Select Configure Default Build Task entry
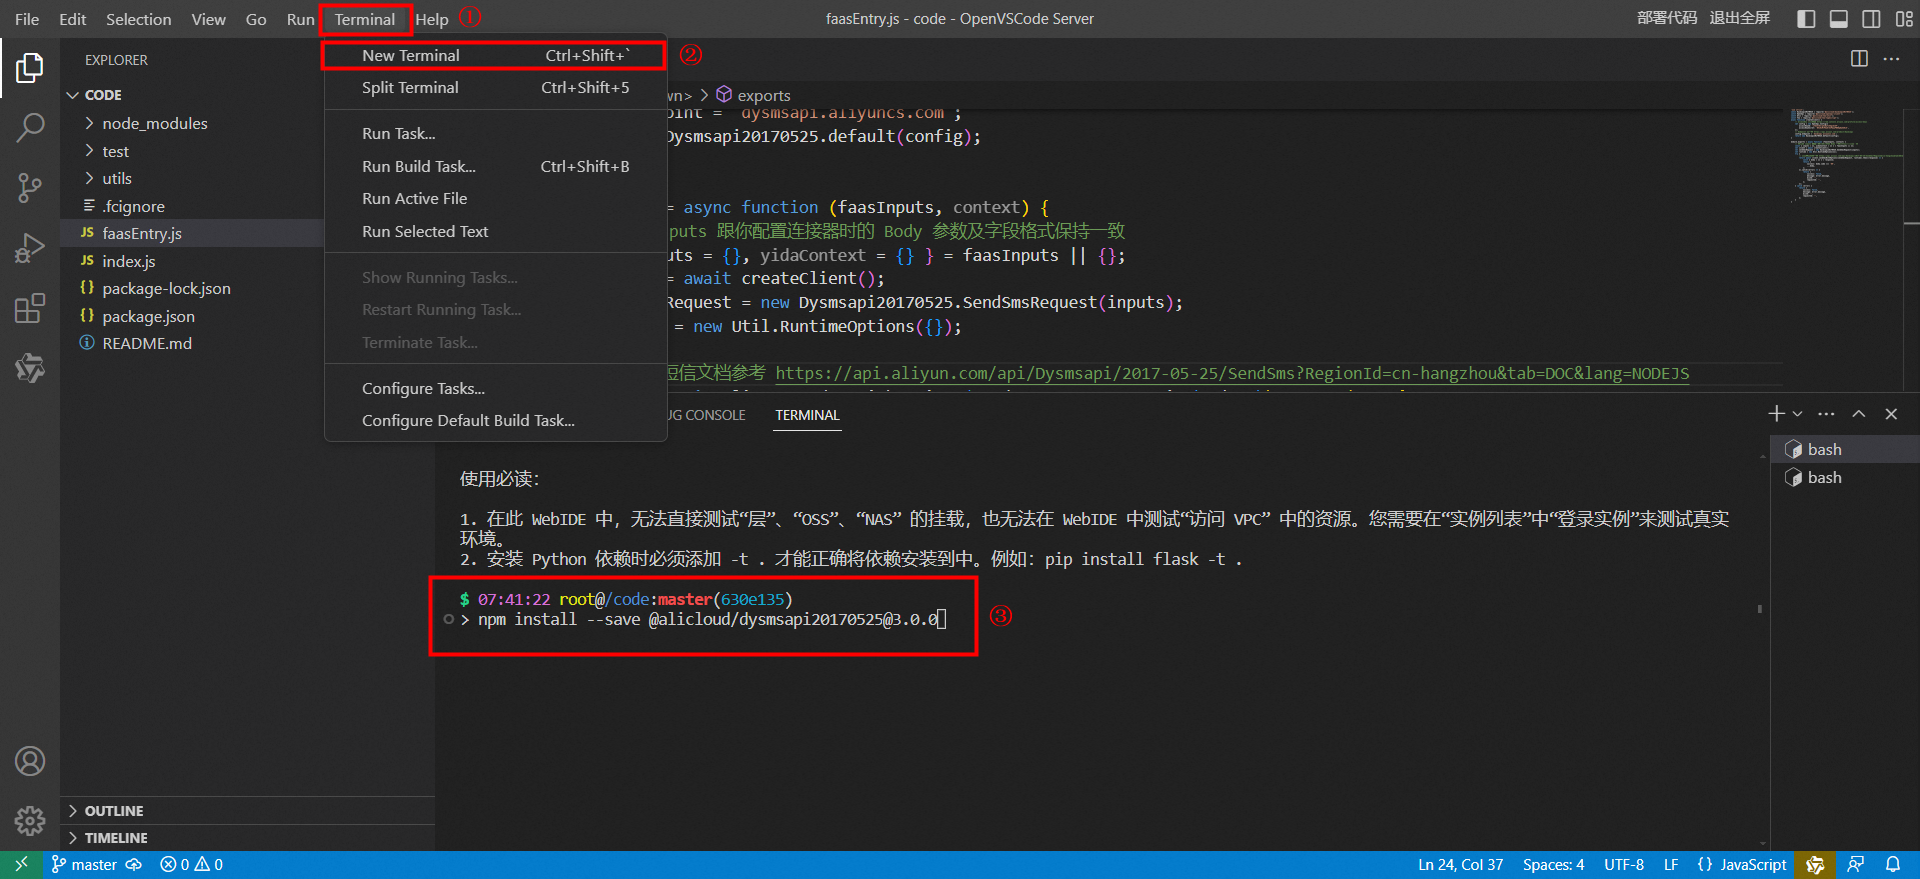Viewport: 1920px width, 879px height. (x=495, y=421)
